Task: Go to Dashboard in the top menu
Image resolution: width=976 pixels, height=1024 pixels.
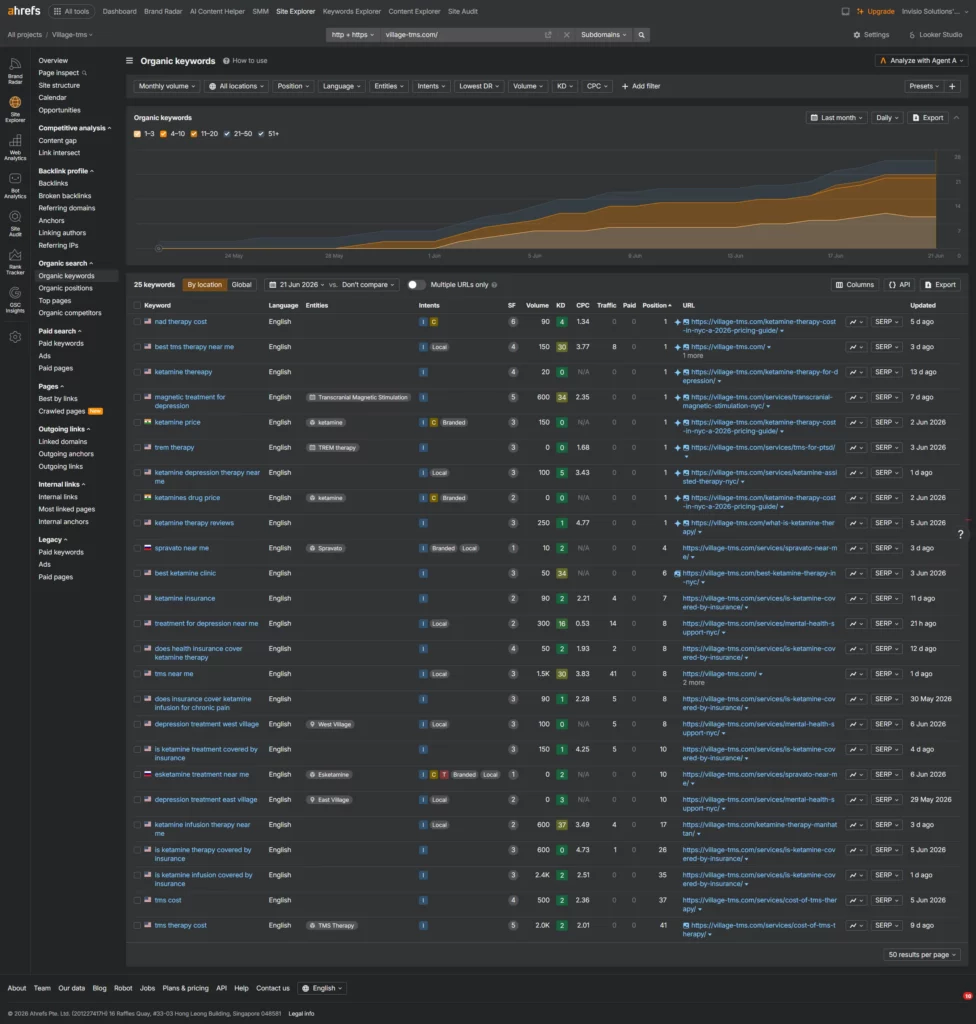Action: pyautogui.click(x=120, y=11)
